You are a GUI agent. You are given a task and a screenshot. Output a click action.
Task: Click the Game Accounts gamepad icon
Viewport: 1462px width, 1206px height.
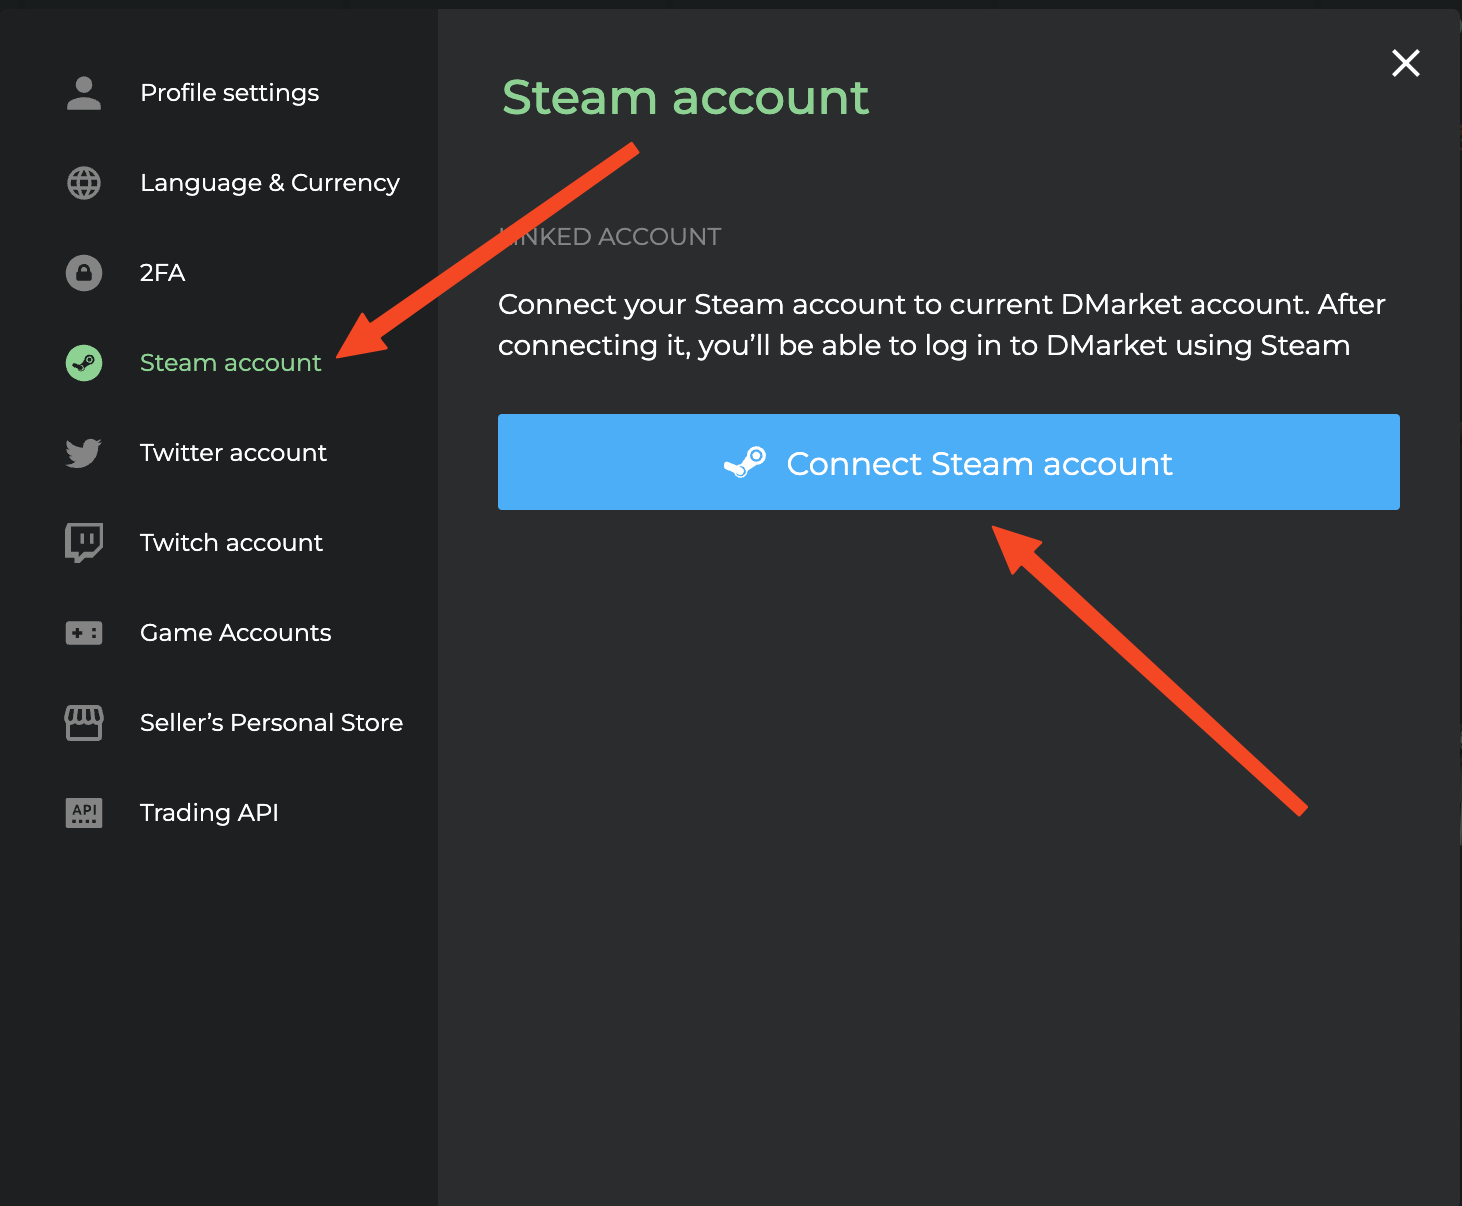(x=84, y=633)
